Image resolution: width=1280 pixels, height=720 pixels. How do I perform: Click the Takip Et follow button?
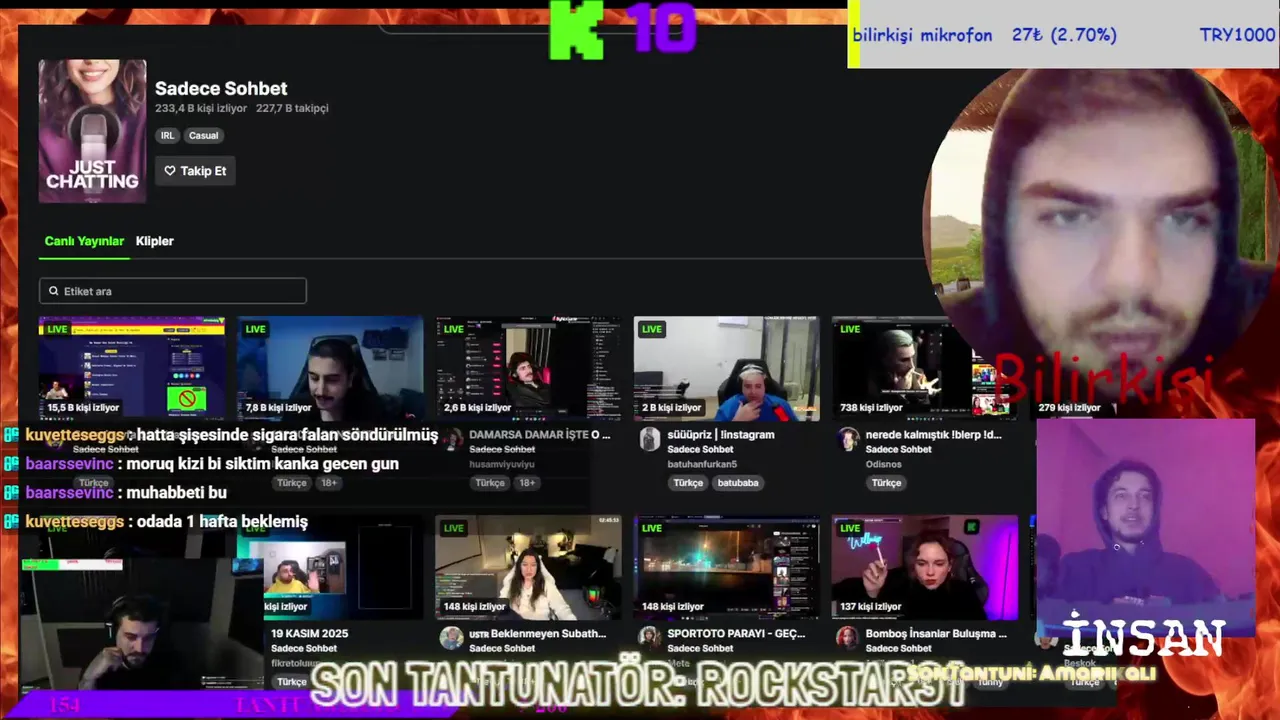tap(195, 171)
